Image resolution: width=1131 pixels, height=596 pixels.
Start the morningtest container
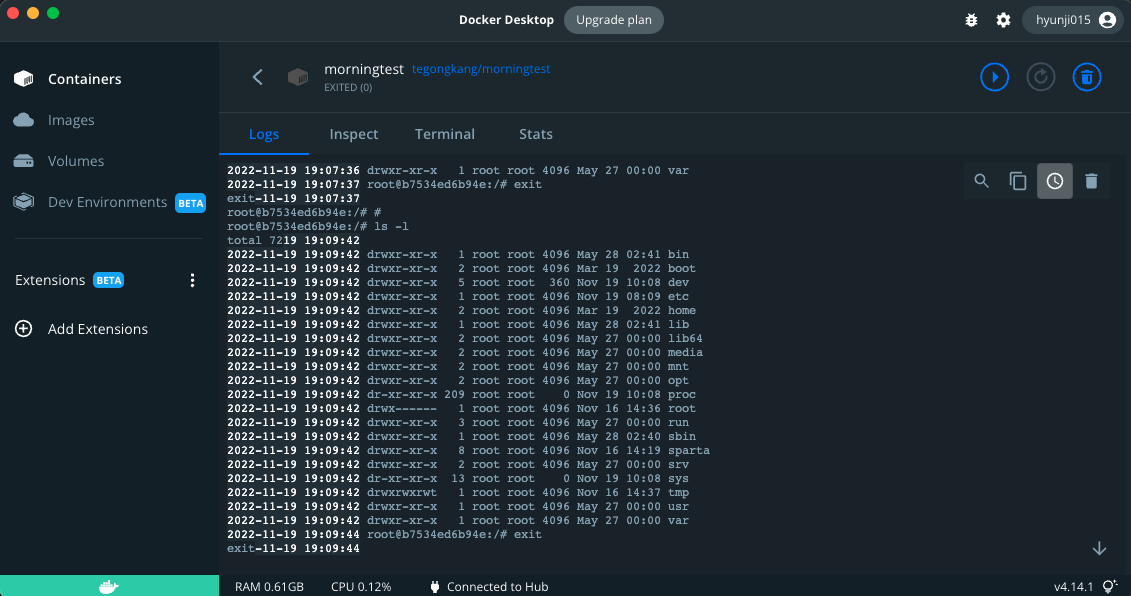[x=994, y=76]
